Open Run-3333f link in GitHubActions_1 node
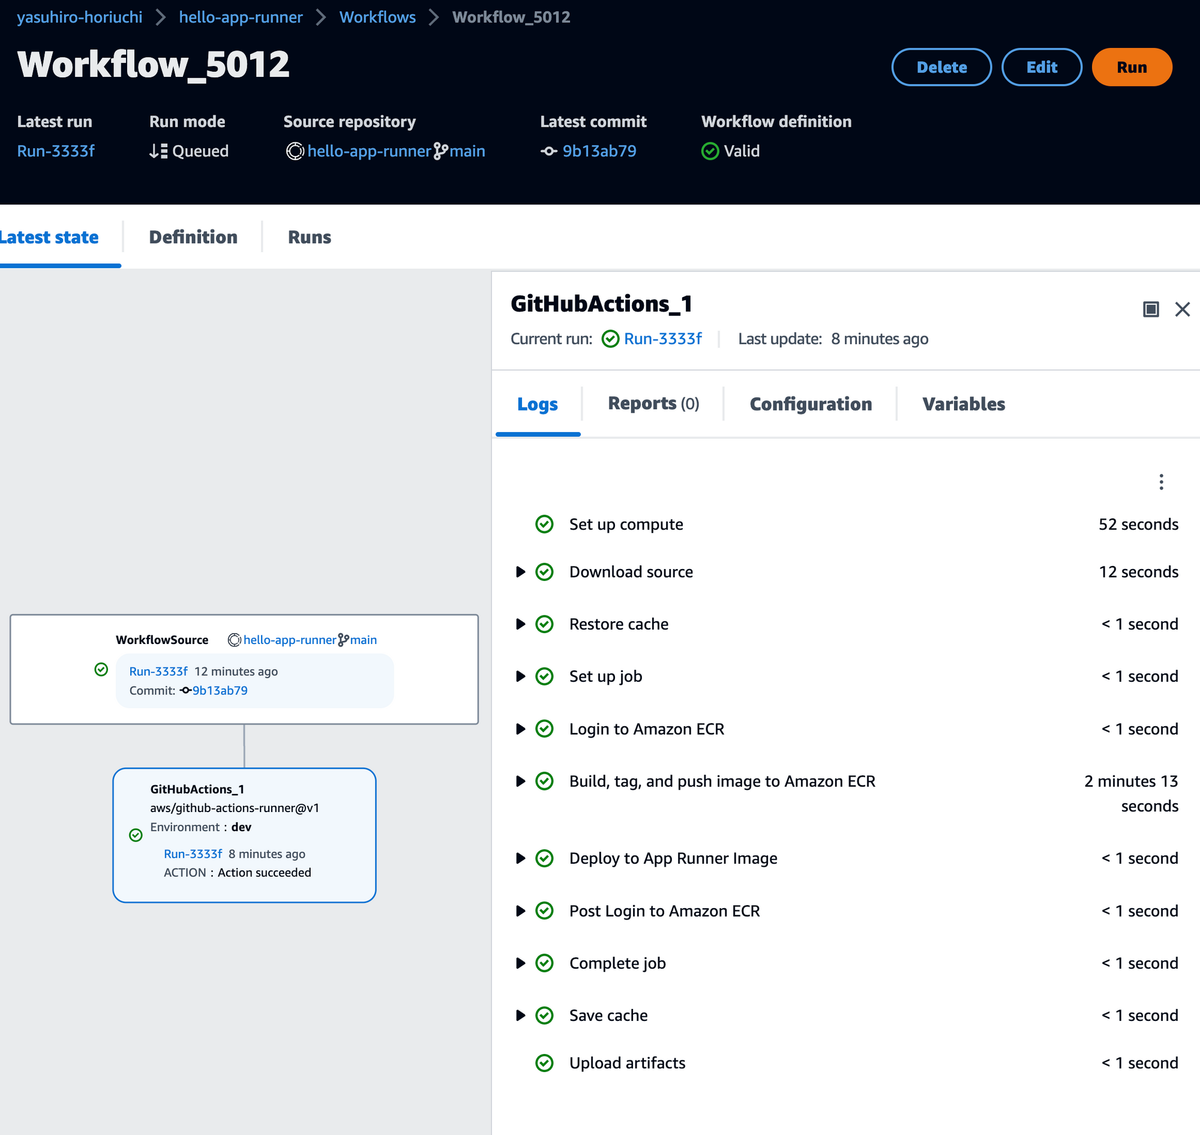 [193, 854]
